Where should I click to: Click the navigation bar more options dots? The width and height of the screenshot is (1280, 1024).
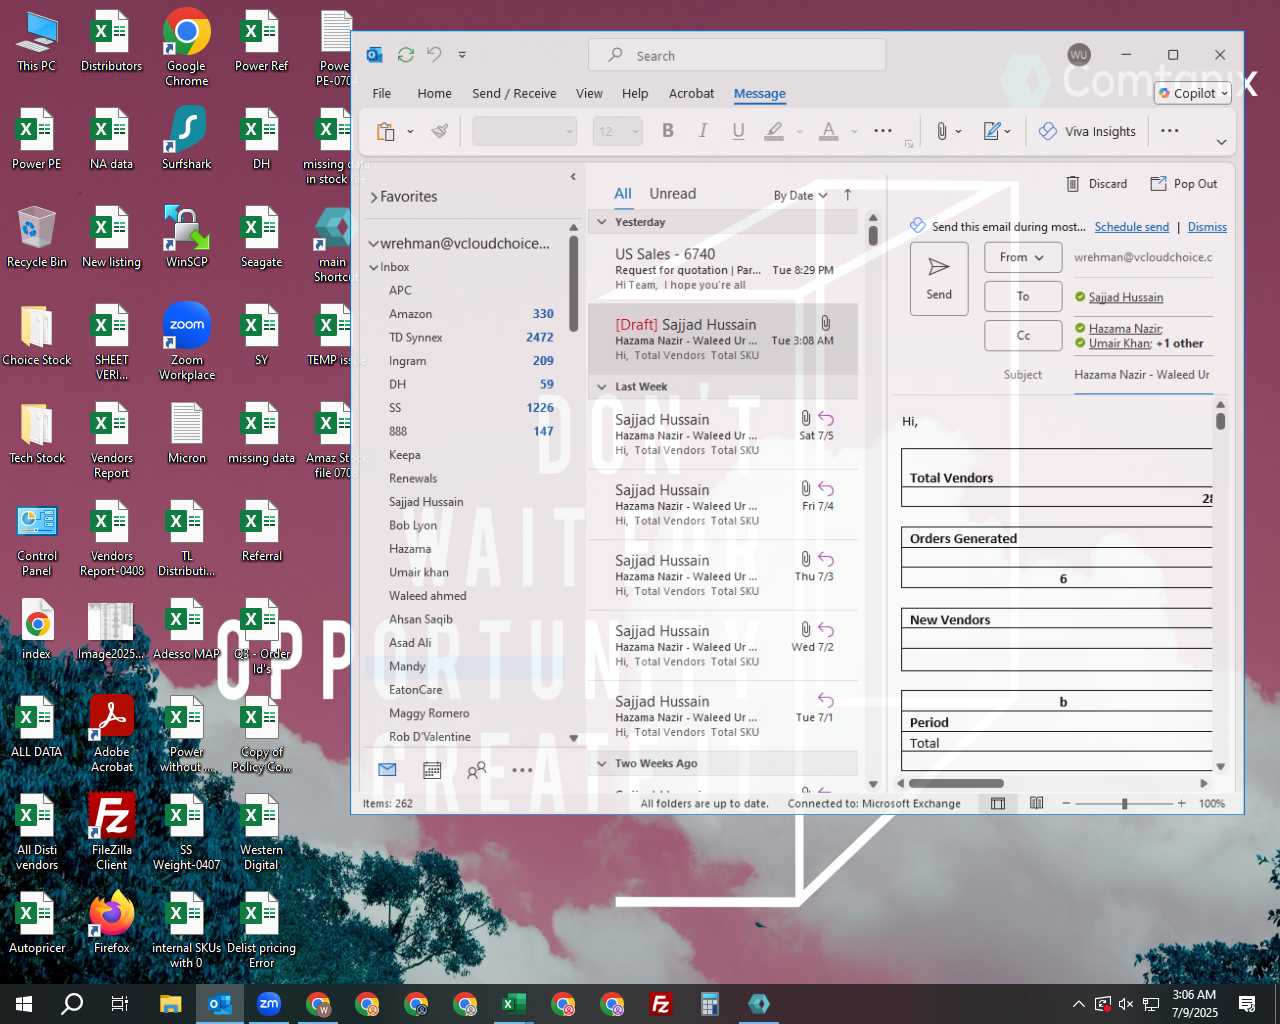pos(522,770)
